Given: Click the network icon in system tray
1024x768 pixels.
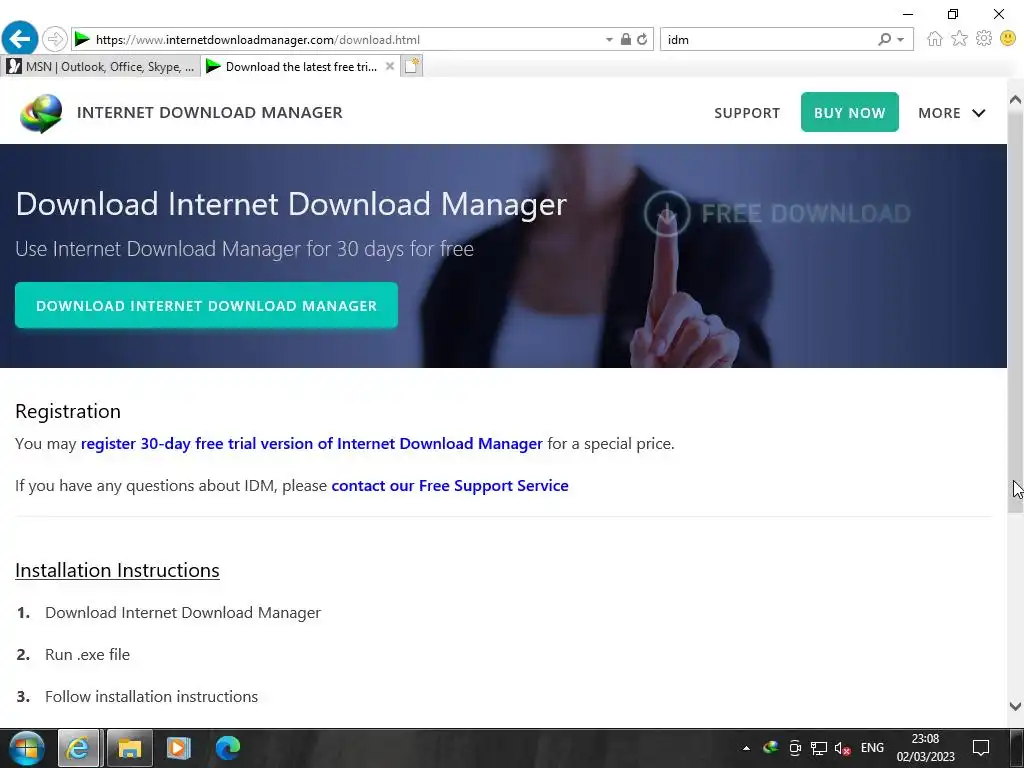Looking at the screenshot, I should coord(818,748).
